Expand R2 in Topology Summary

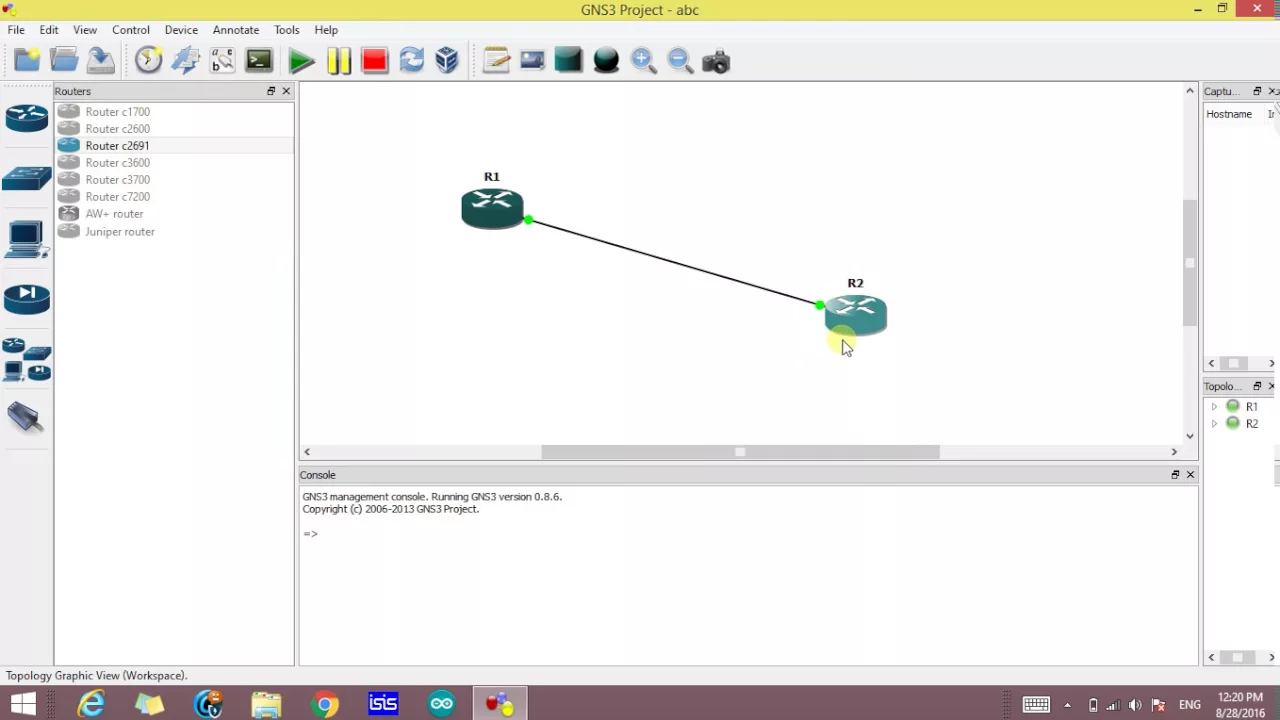tap(1214, 423)
